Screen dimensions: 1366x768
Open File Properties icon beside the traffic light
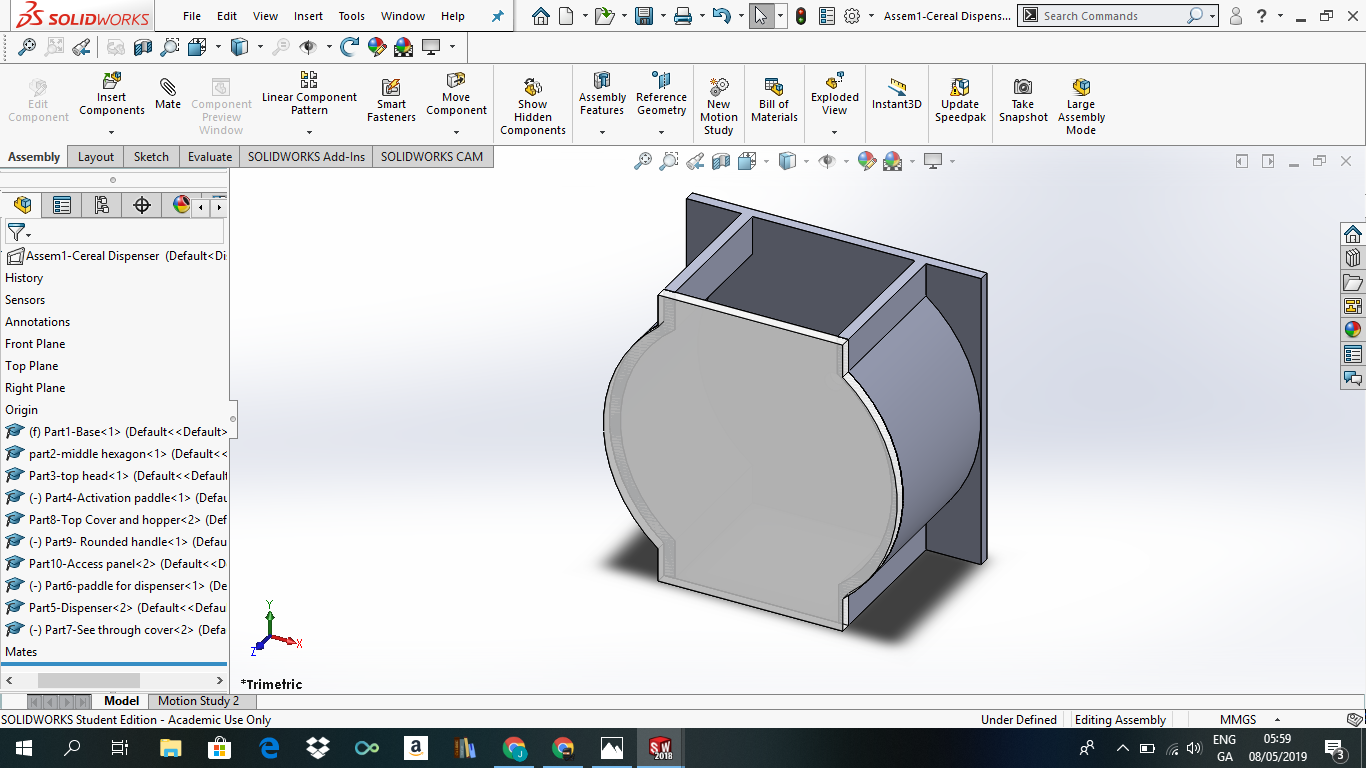[x=827, y=16]
